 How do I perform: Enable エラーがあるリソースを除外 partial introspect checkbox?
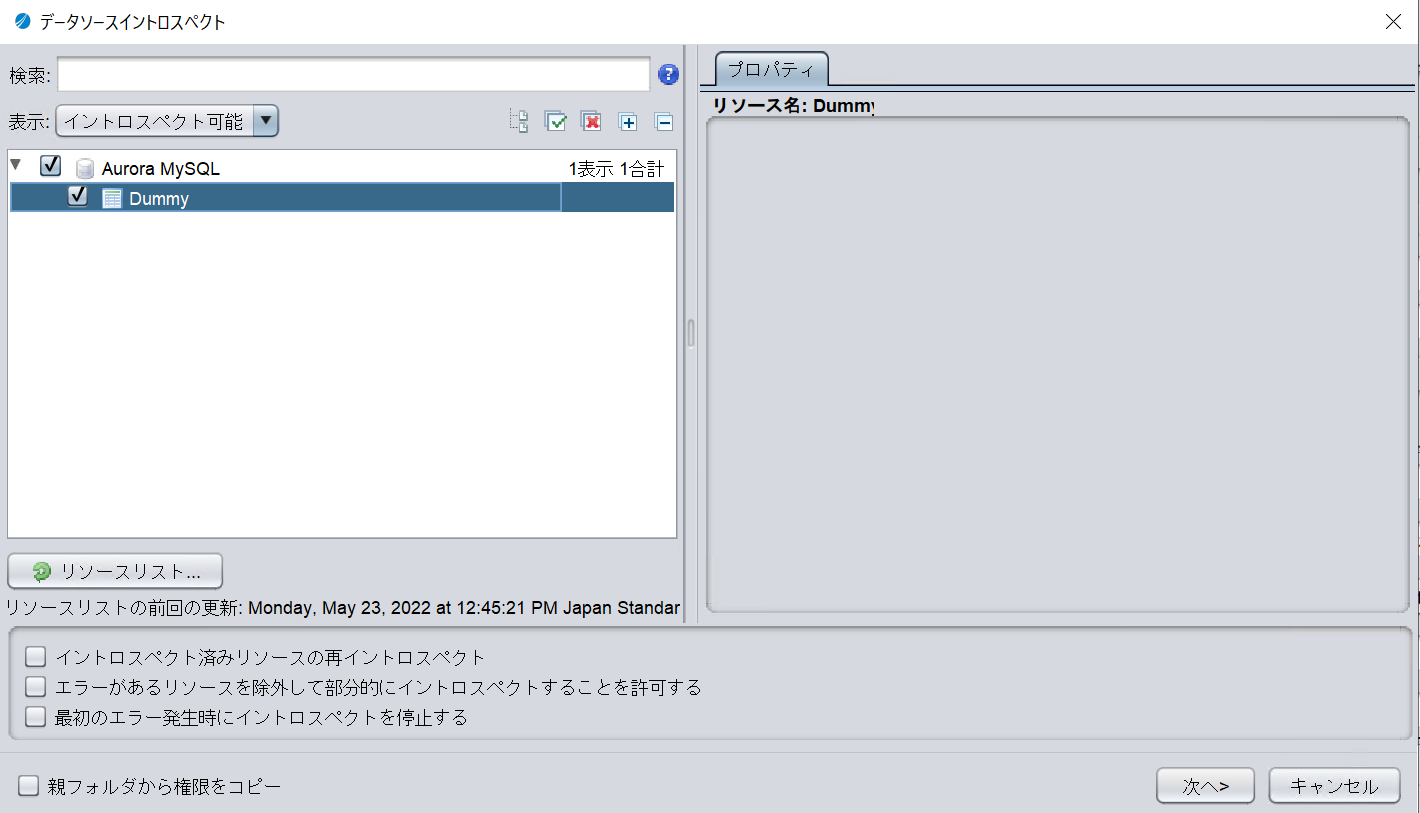pyautogui.click(x=36, y=687)
